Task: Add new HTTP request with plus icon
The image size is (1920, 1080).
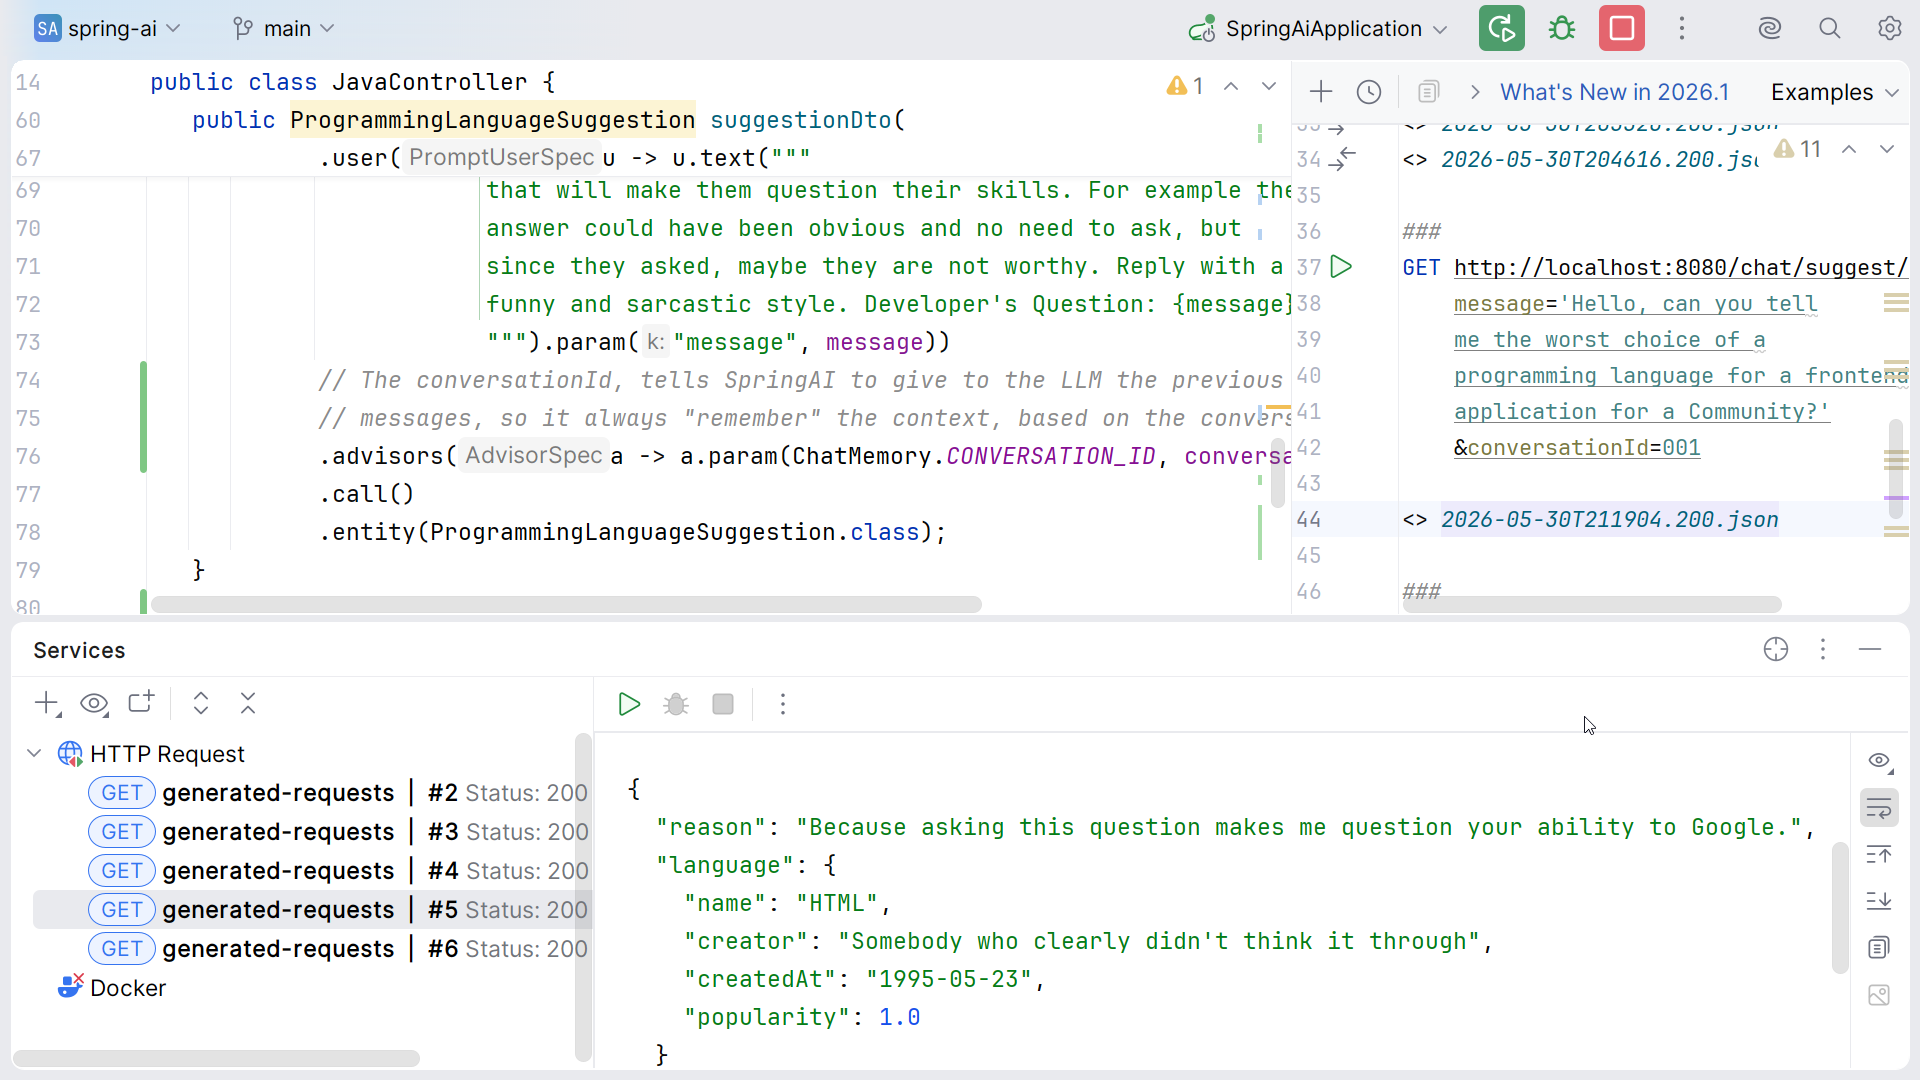Action: coord(1321,92)
